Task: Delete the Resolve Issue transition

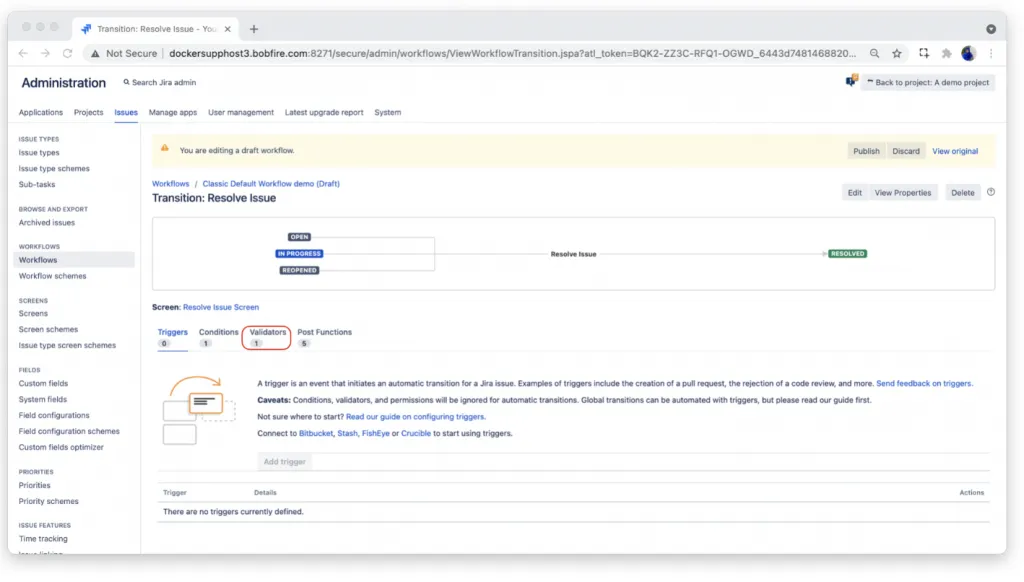Action: pos(962,193)
